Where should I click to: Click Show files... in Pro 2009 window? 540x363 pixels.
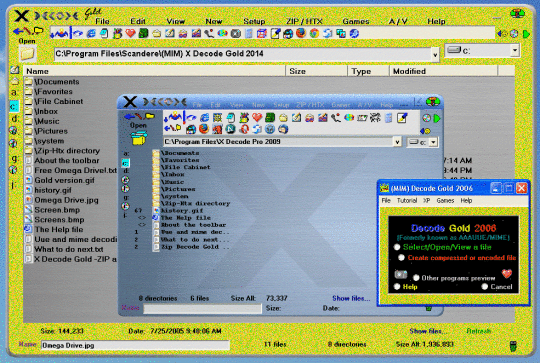click(351, 298)
